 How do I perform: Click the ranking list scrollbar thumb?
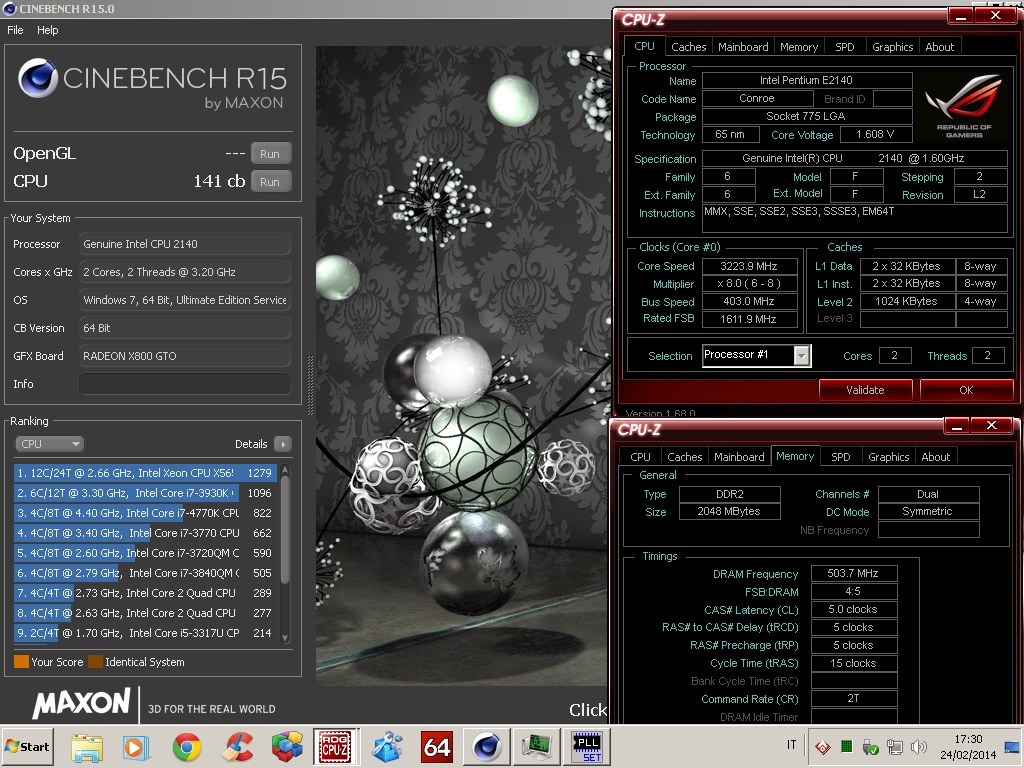[285, 530]
